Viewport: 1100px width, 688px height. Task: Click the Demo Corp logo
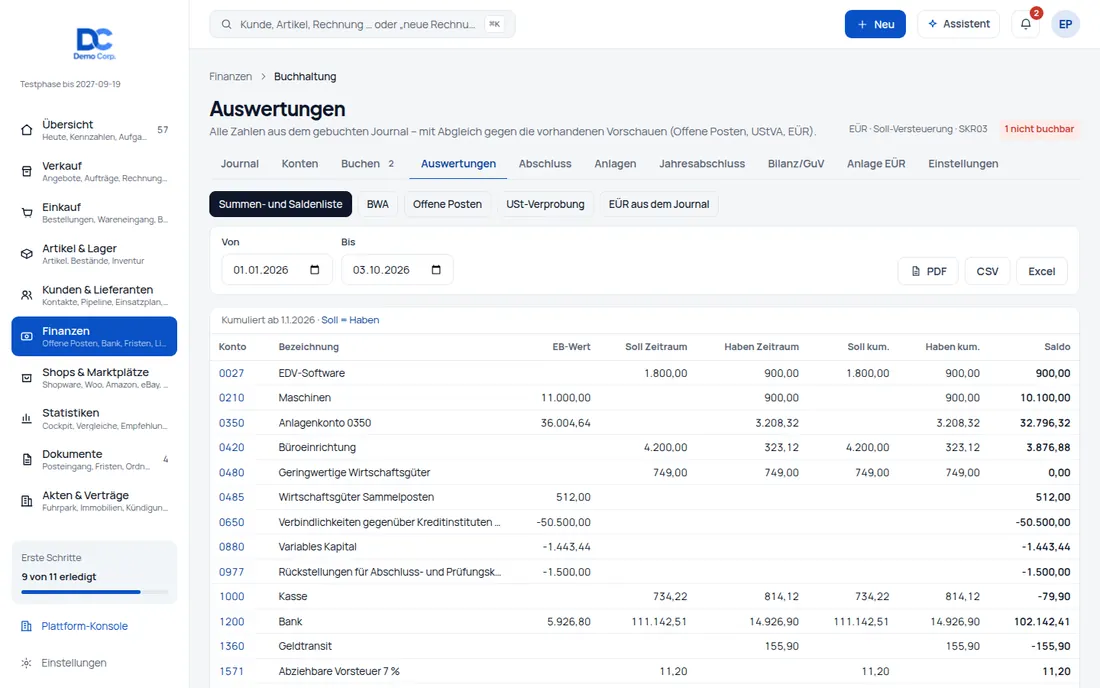click(x=94, y=43)
